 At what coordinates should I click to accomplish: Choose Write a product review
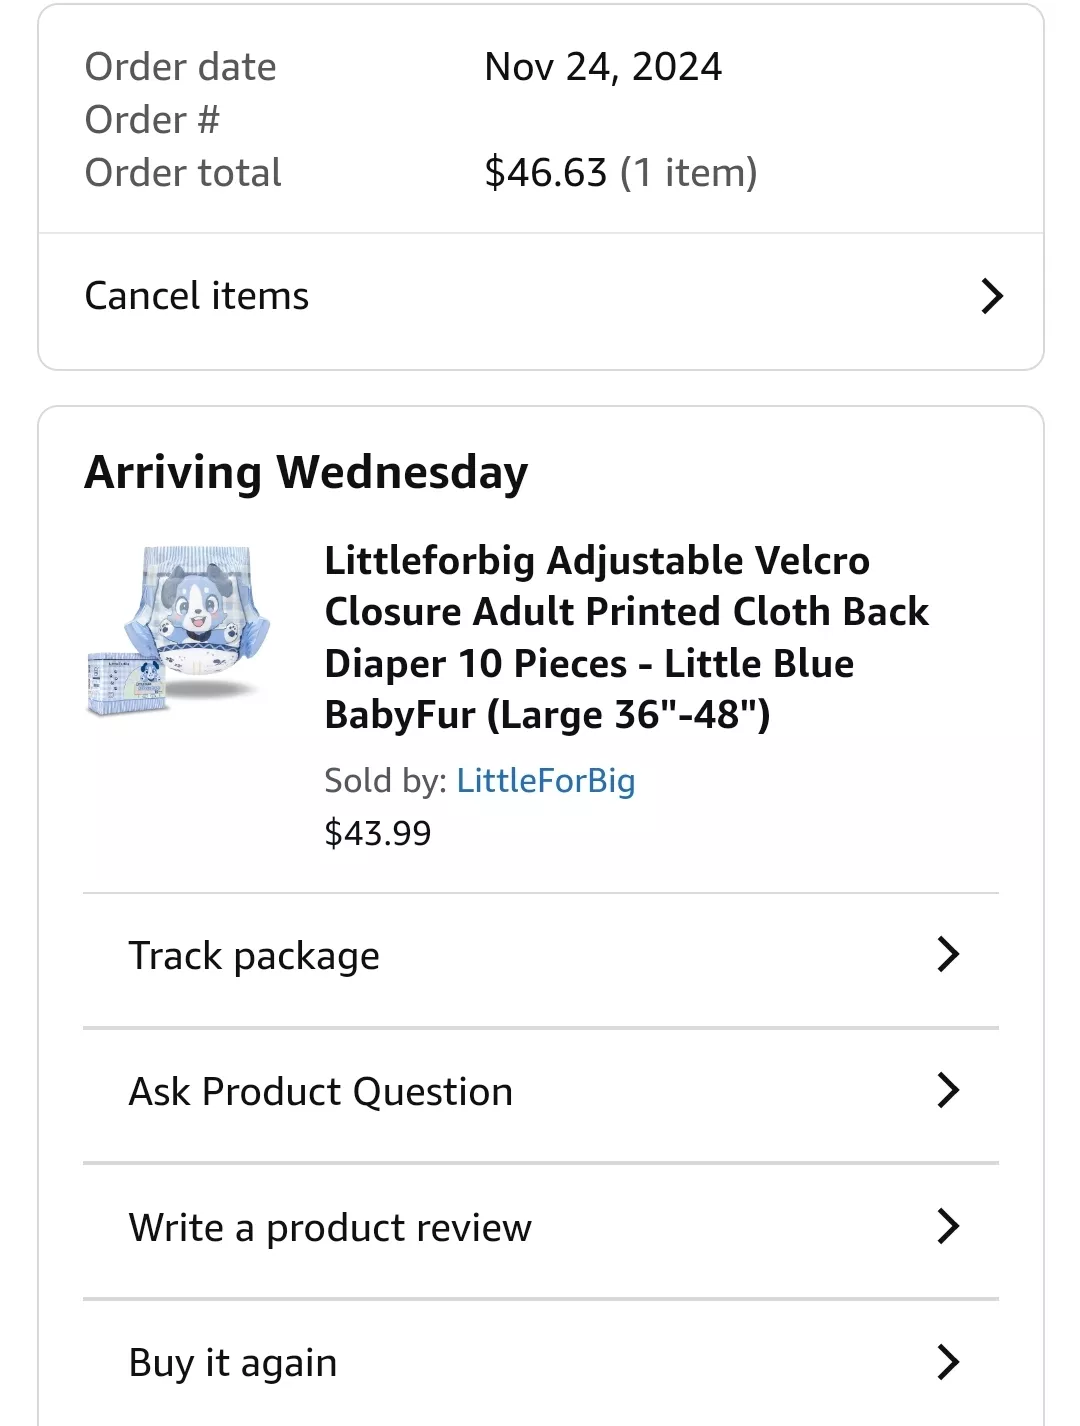330,1227
